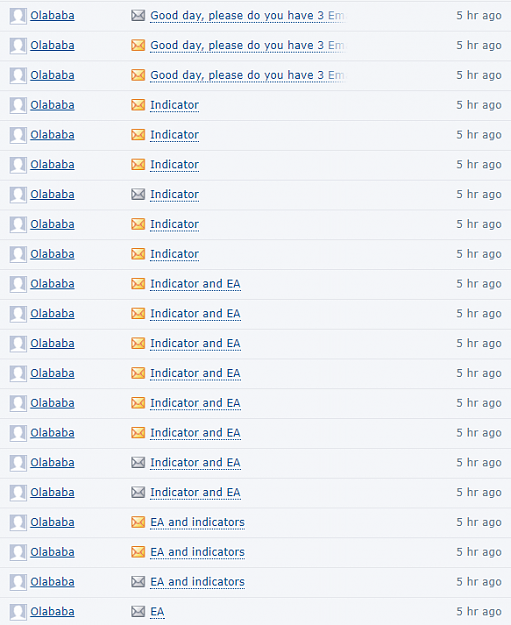Screen dimensions: 511x625
Task: Open the first Indicator message in the list
Action: tap(174, 105)
